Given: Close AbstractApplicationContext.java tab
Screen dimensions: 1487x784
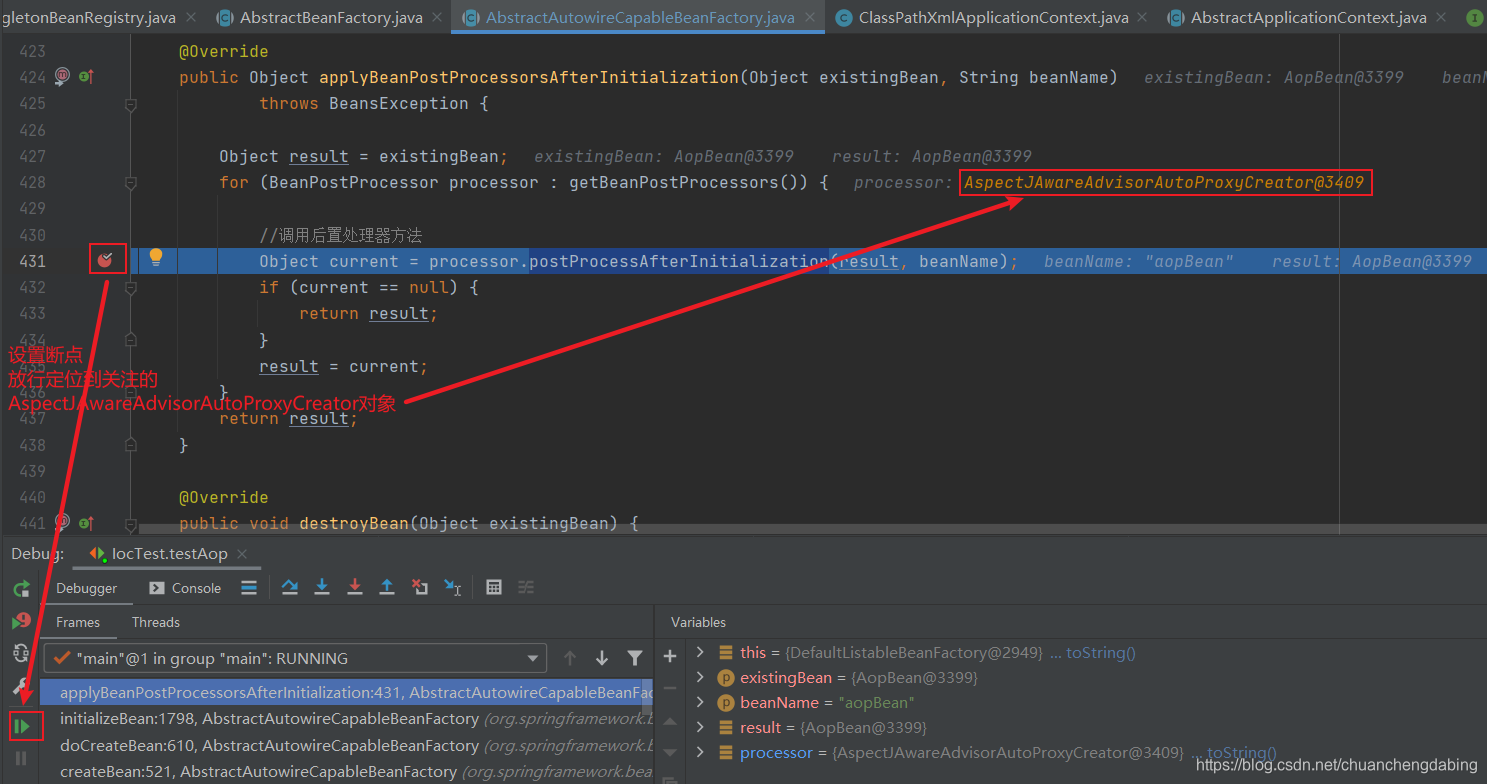Looking at the screenshot, I should click(1440, 18).
